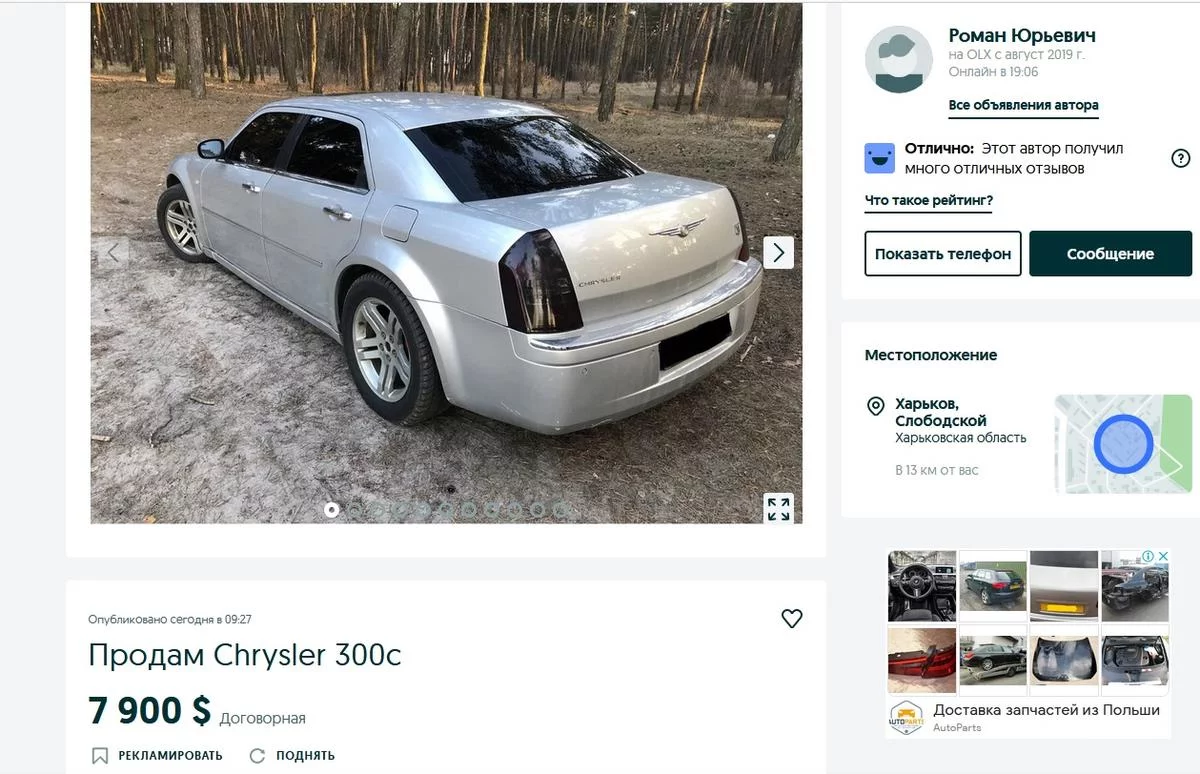Select the first dot in the photo carousel
The width and height of the screenshot is (1200, 774).
pyautogui.click(x=331, y=510)
